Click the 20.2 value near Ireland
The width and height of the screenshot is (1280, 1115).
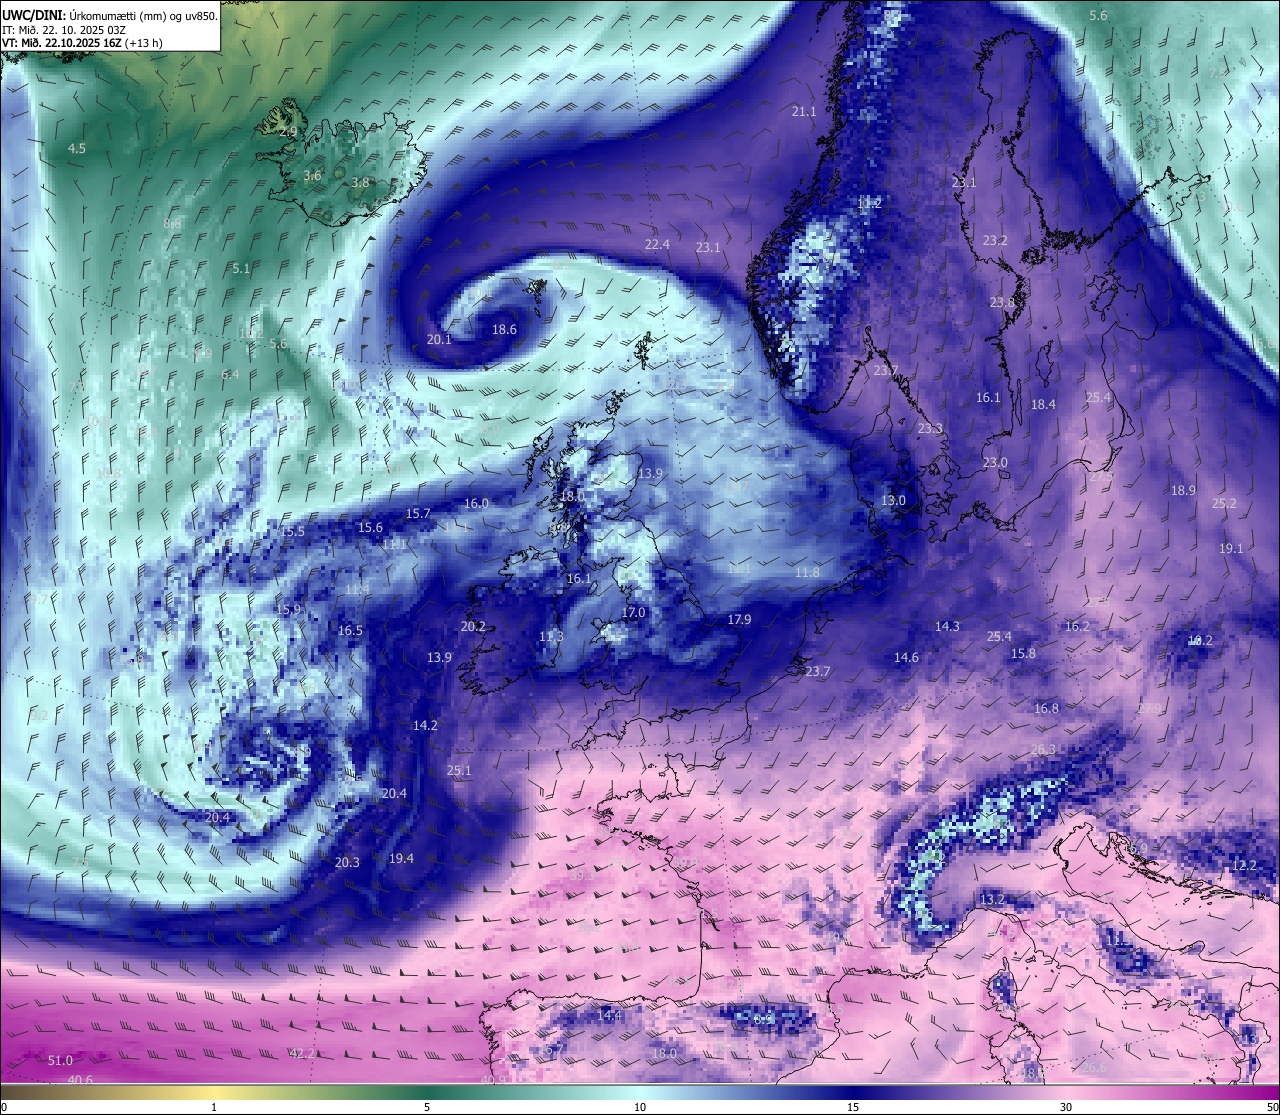tap(473, 627)
